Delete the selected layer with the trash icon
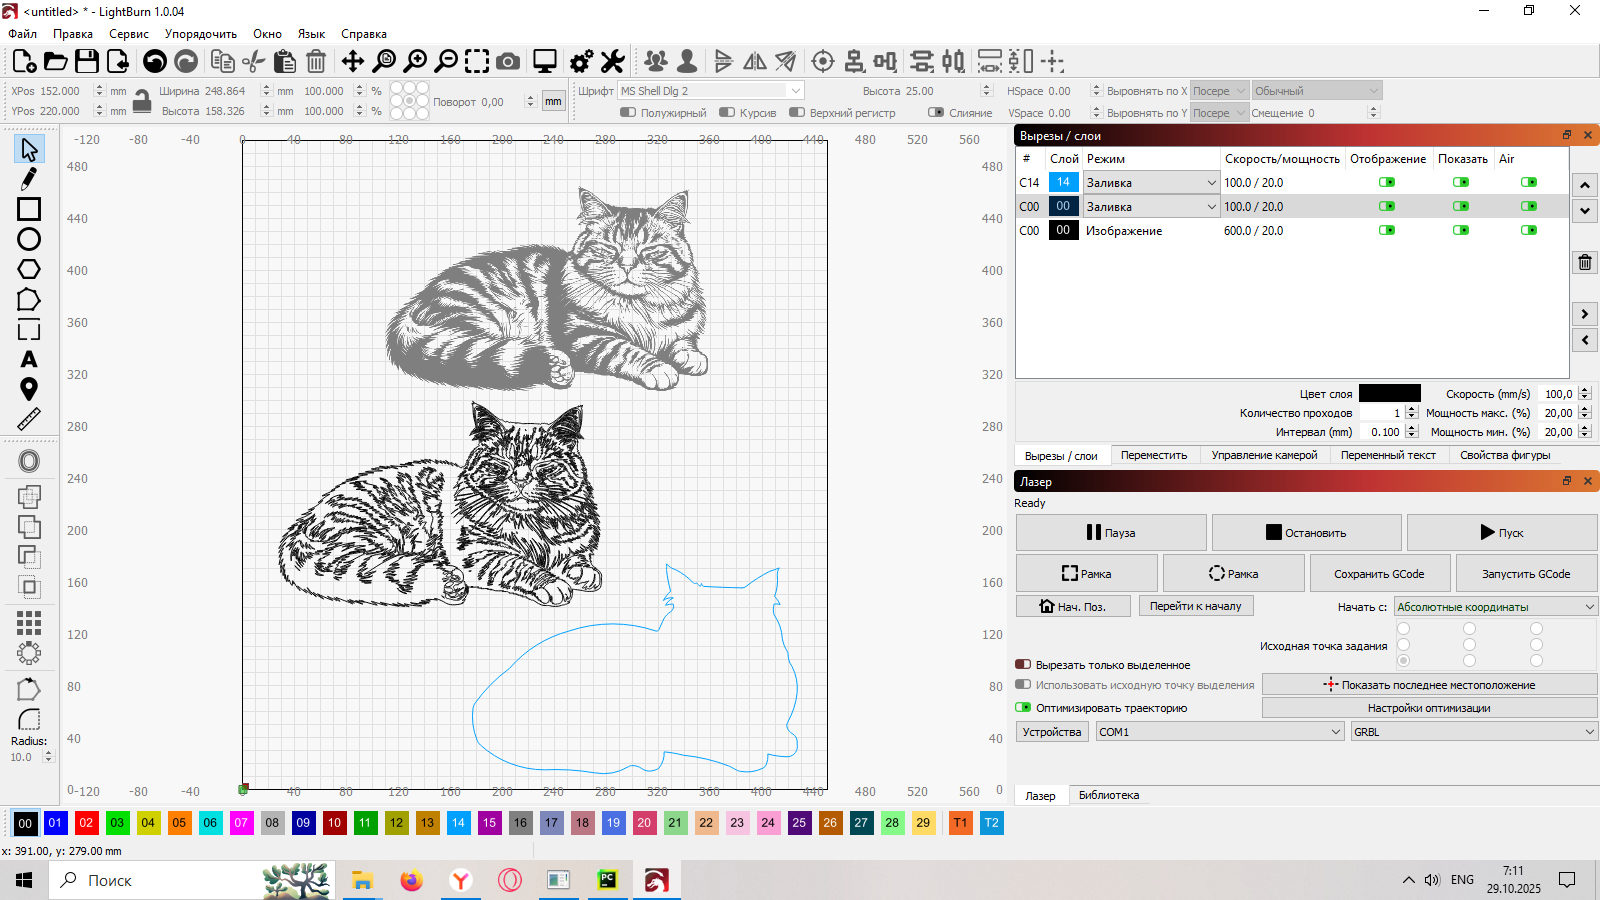The image size is (1600, 900). click(1585, 263)
